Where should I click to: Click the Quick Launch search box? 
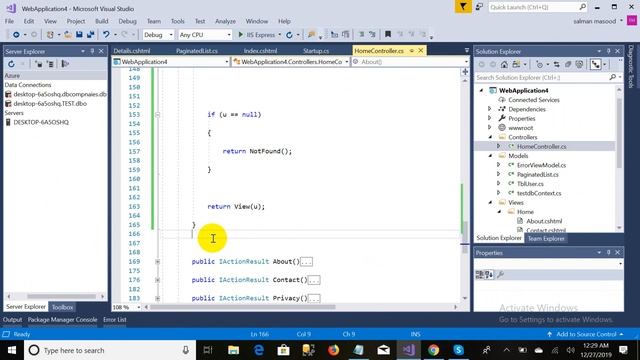(x=538, y=7)
